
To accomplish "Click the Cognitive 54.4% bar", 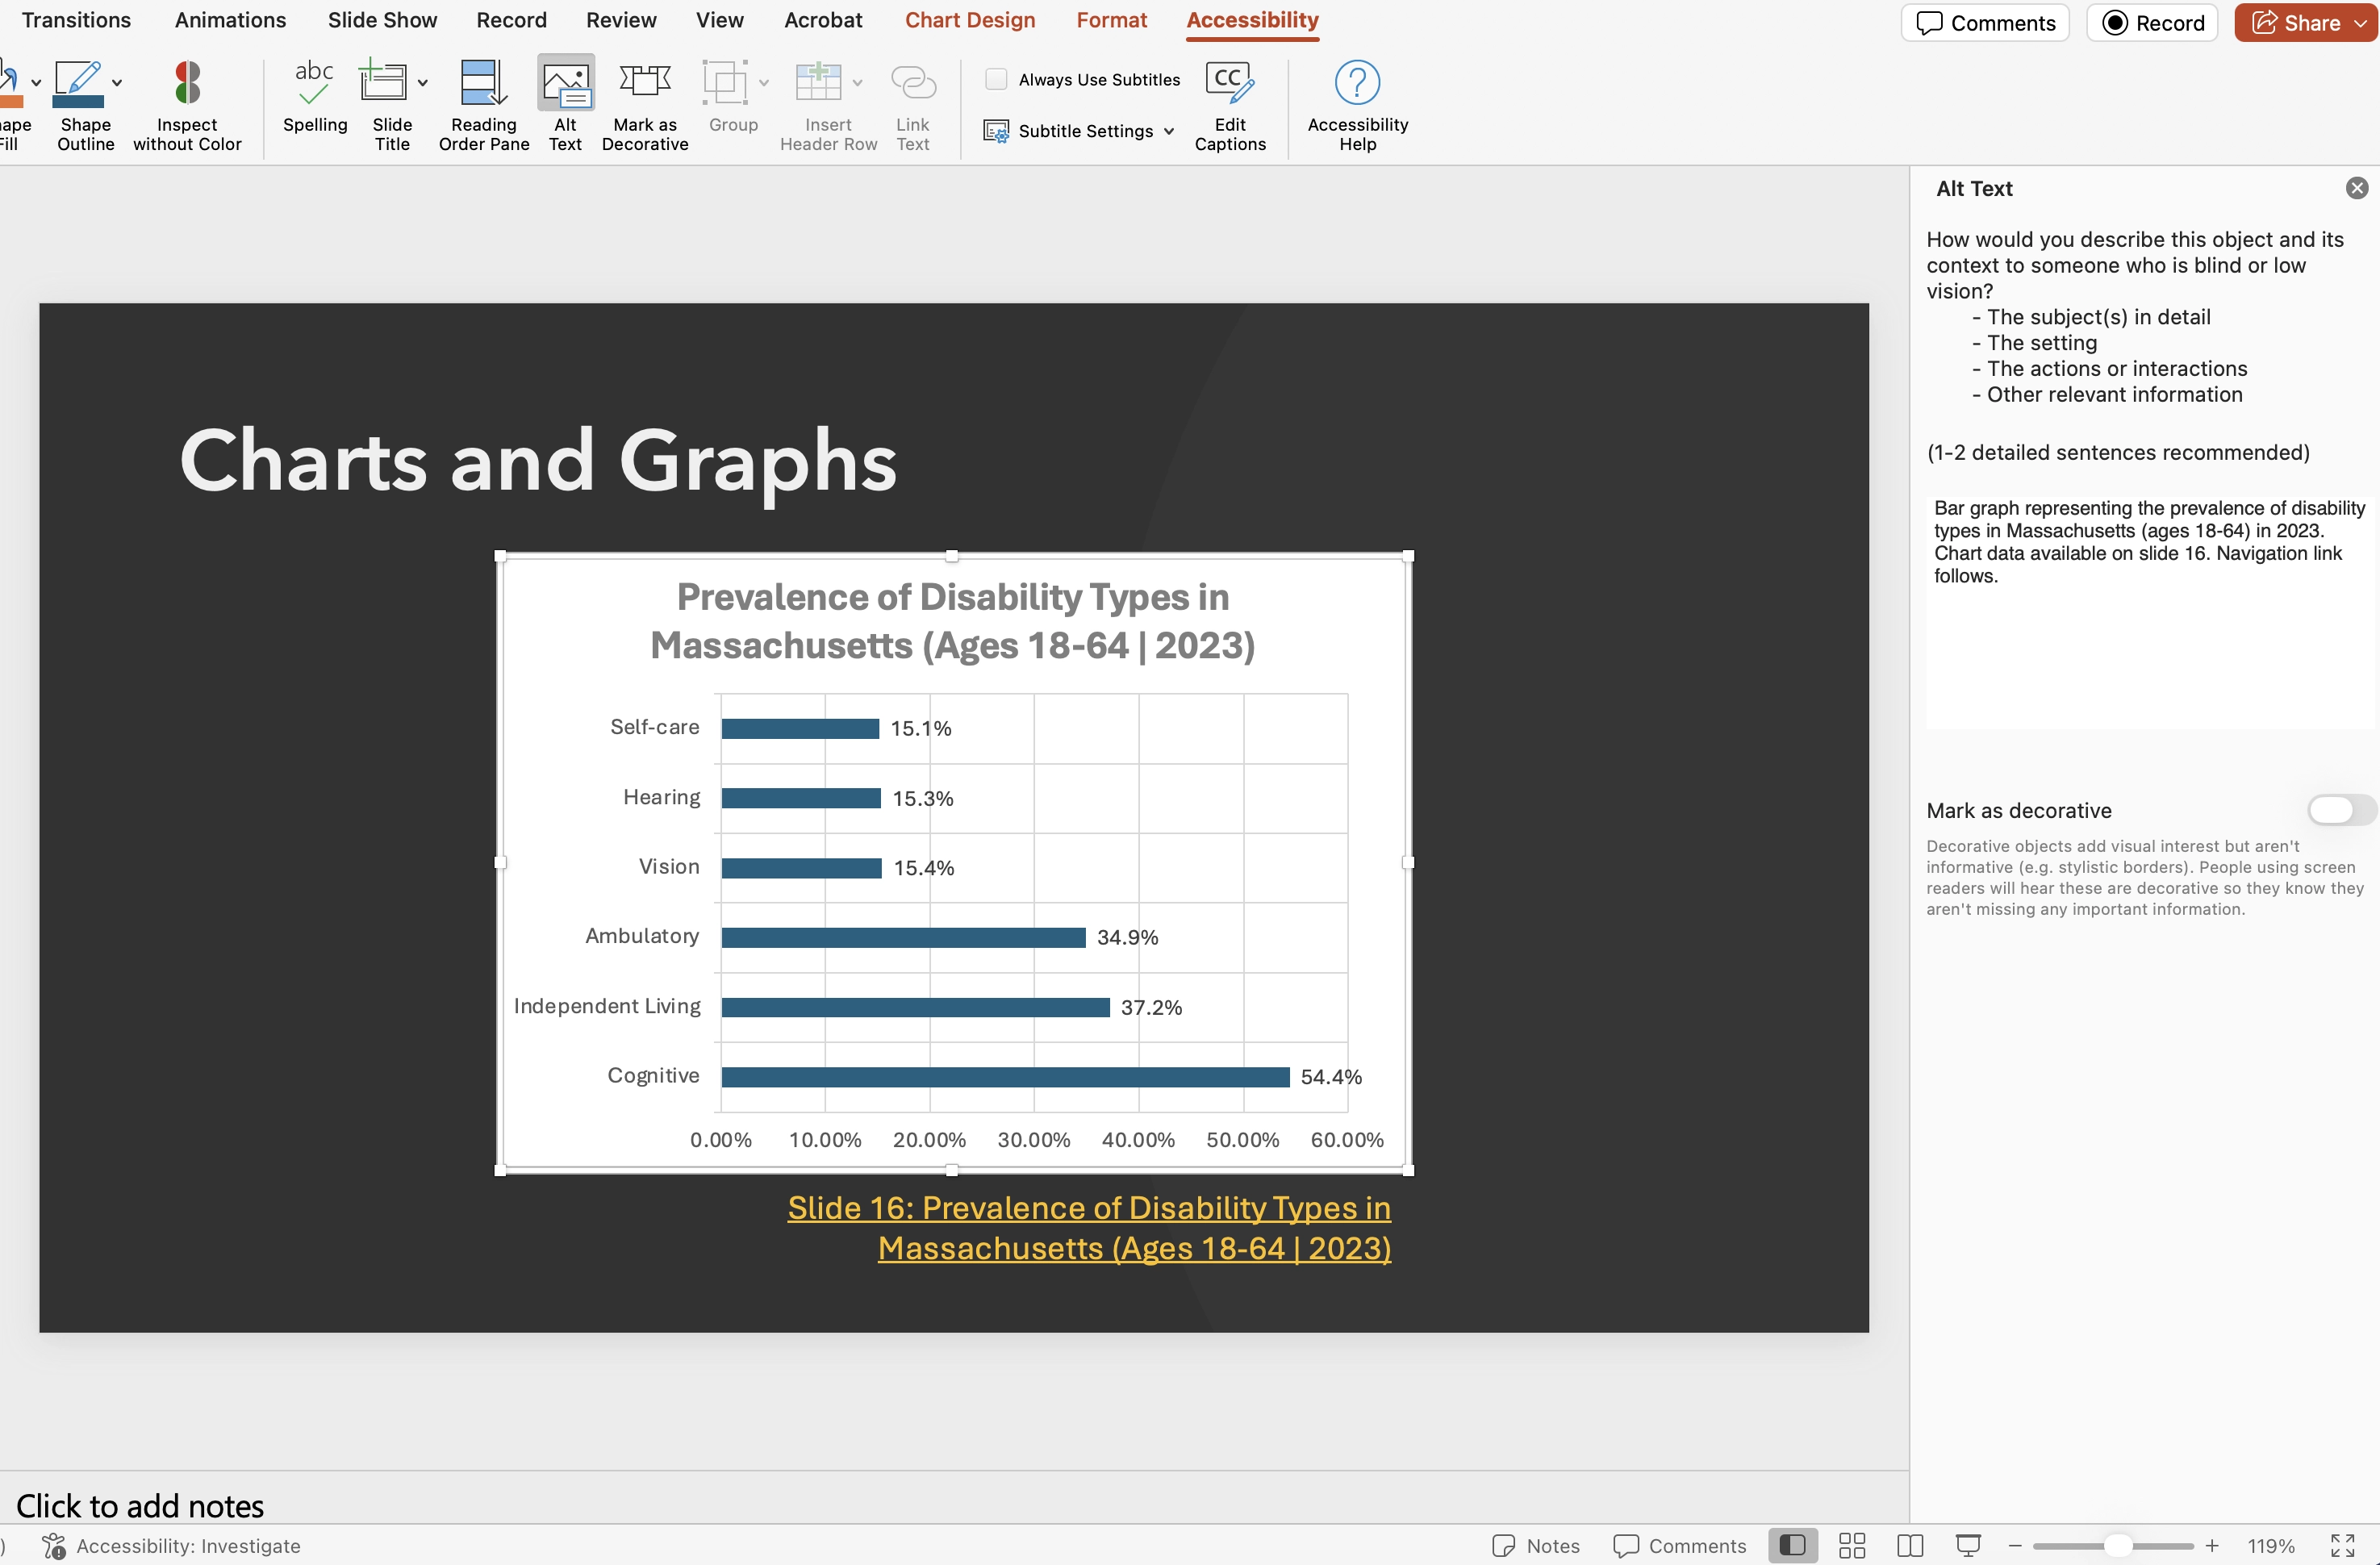I will 1005,1077.
